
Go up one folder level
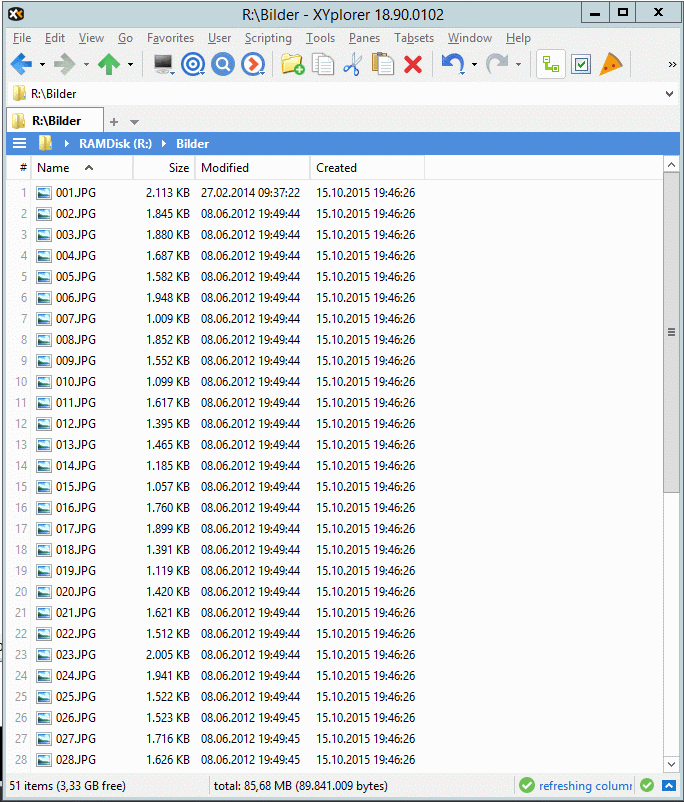tap(108, 65)
